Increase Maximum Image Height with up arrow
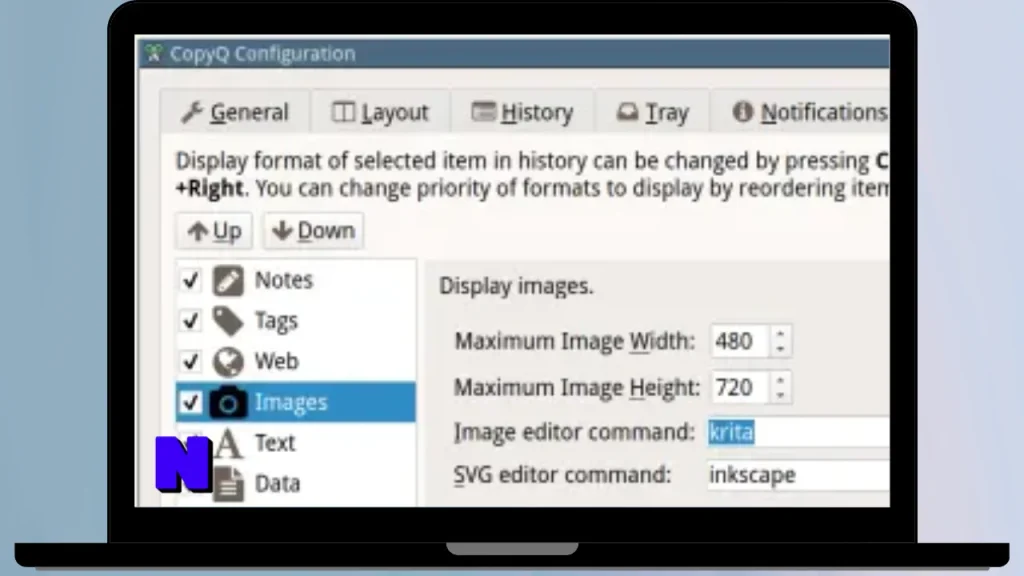 pyautogui.click(x=780, y=380)
